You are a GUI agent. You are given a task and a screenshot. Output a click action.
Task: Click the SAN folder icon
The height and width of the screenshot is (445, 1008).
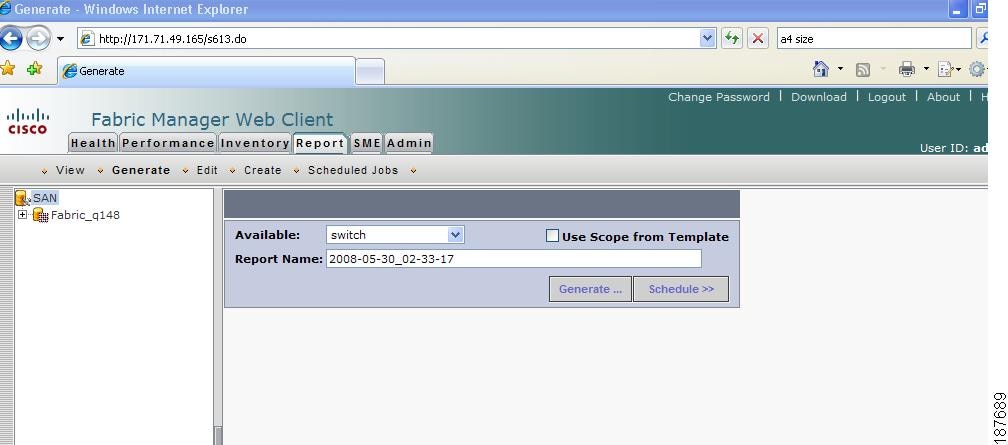click(x=22, y=198)
